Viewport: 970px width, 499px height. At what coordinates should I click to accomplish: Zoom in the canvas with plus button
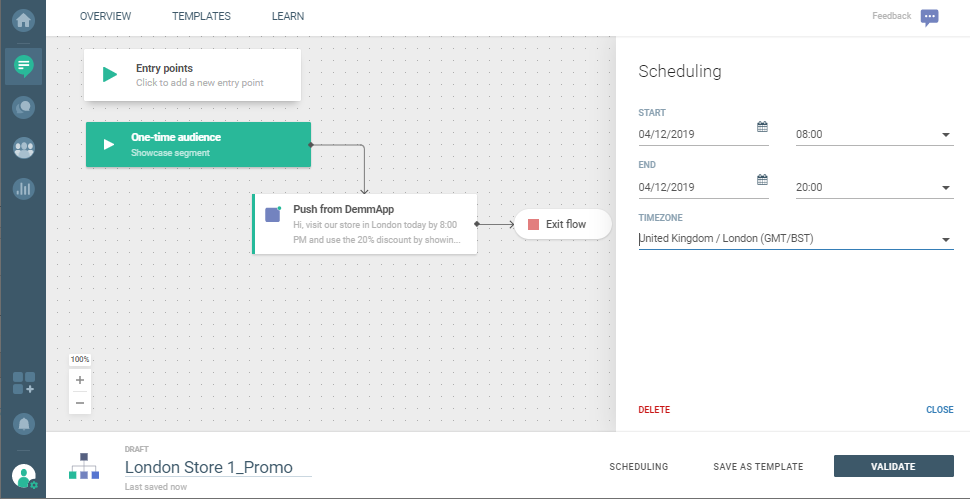tap(80, 380)
